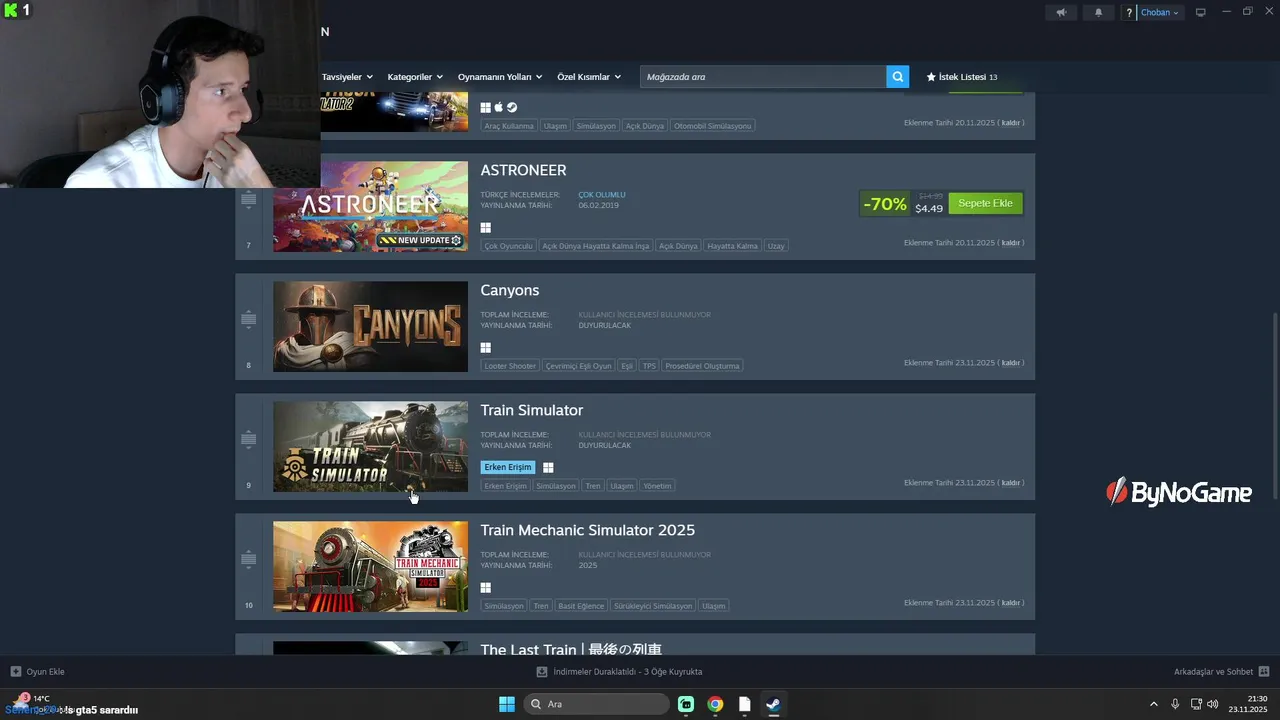Select the Otomobil Simülasyonu tag
The width and height of the screenshot is (1280, 720).
coord(712,126)
